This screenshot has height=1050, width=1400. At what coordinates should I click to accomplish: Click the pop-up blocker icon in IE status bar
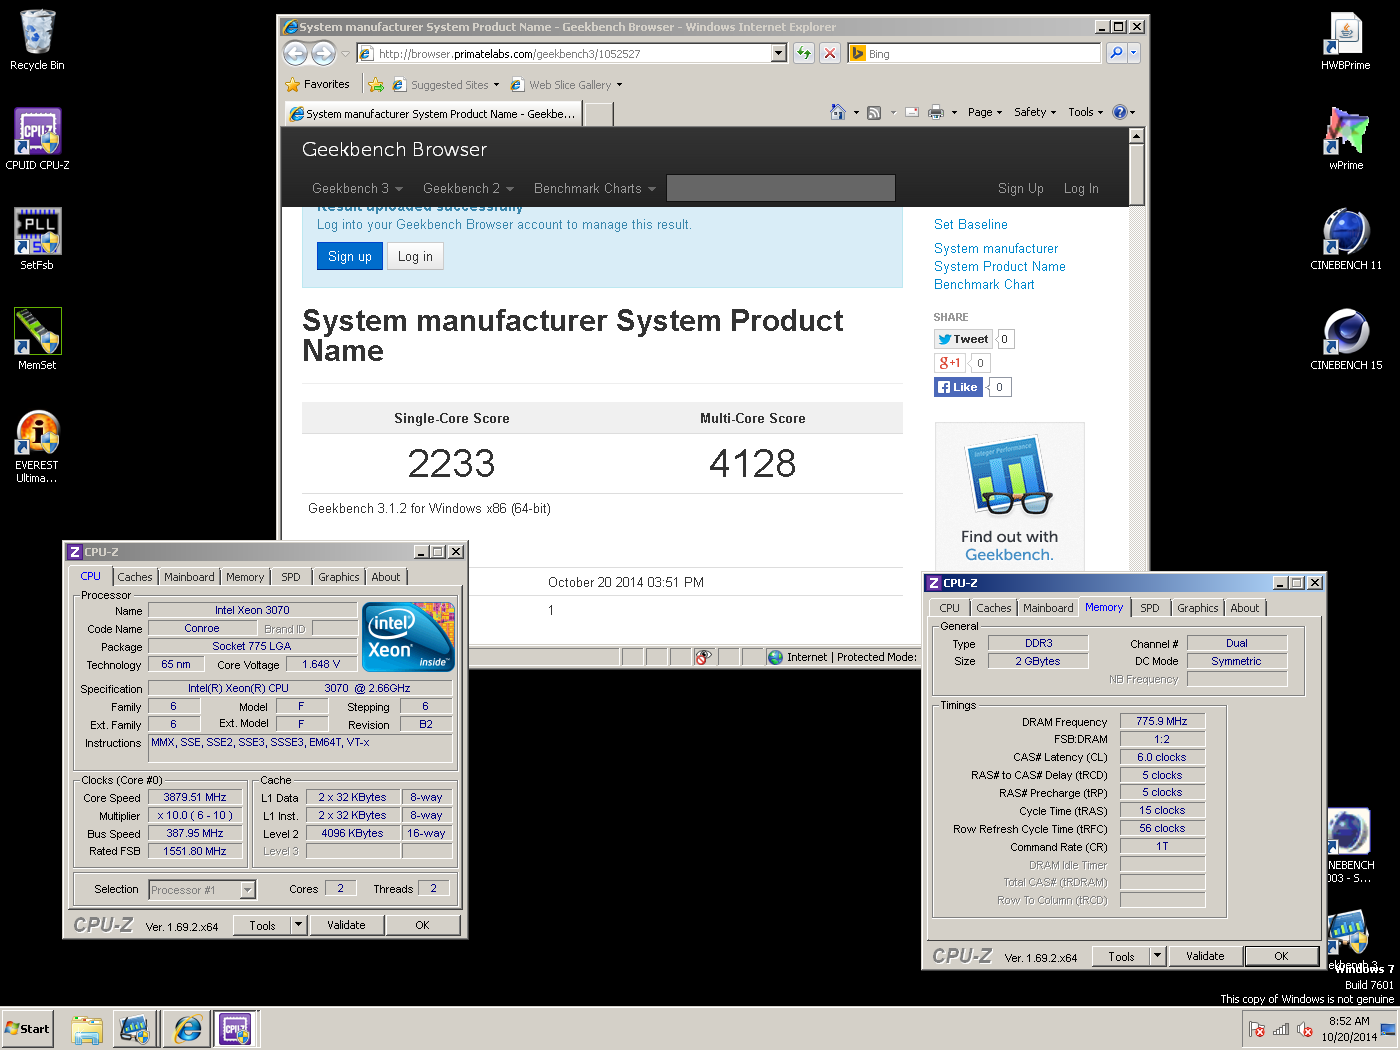[x=704, y=657]
